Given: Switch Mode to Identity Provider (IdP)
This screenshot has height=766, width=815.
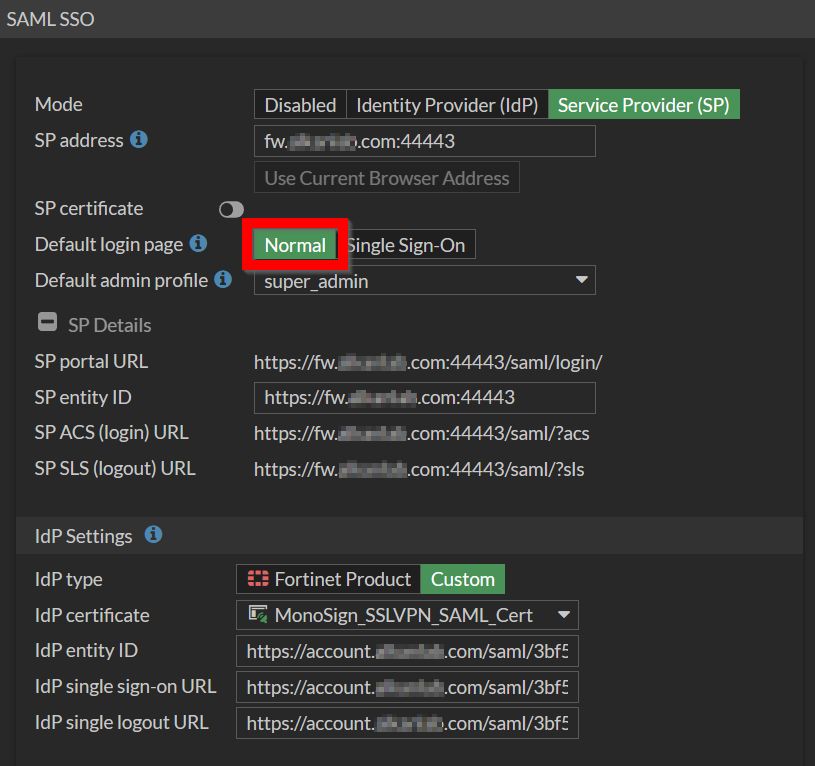Looking at the screenshot, I should [447, 105].
